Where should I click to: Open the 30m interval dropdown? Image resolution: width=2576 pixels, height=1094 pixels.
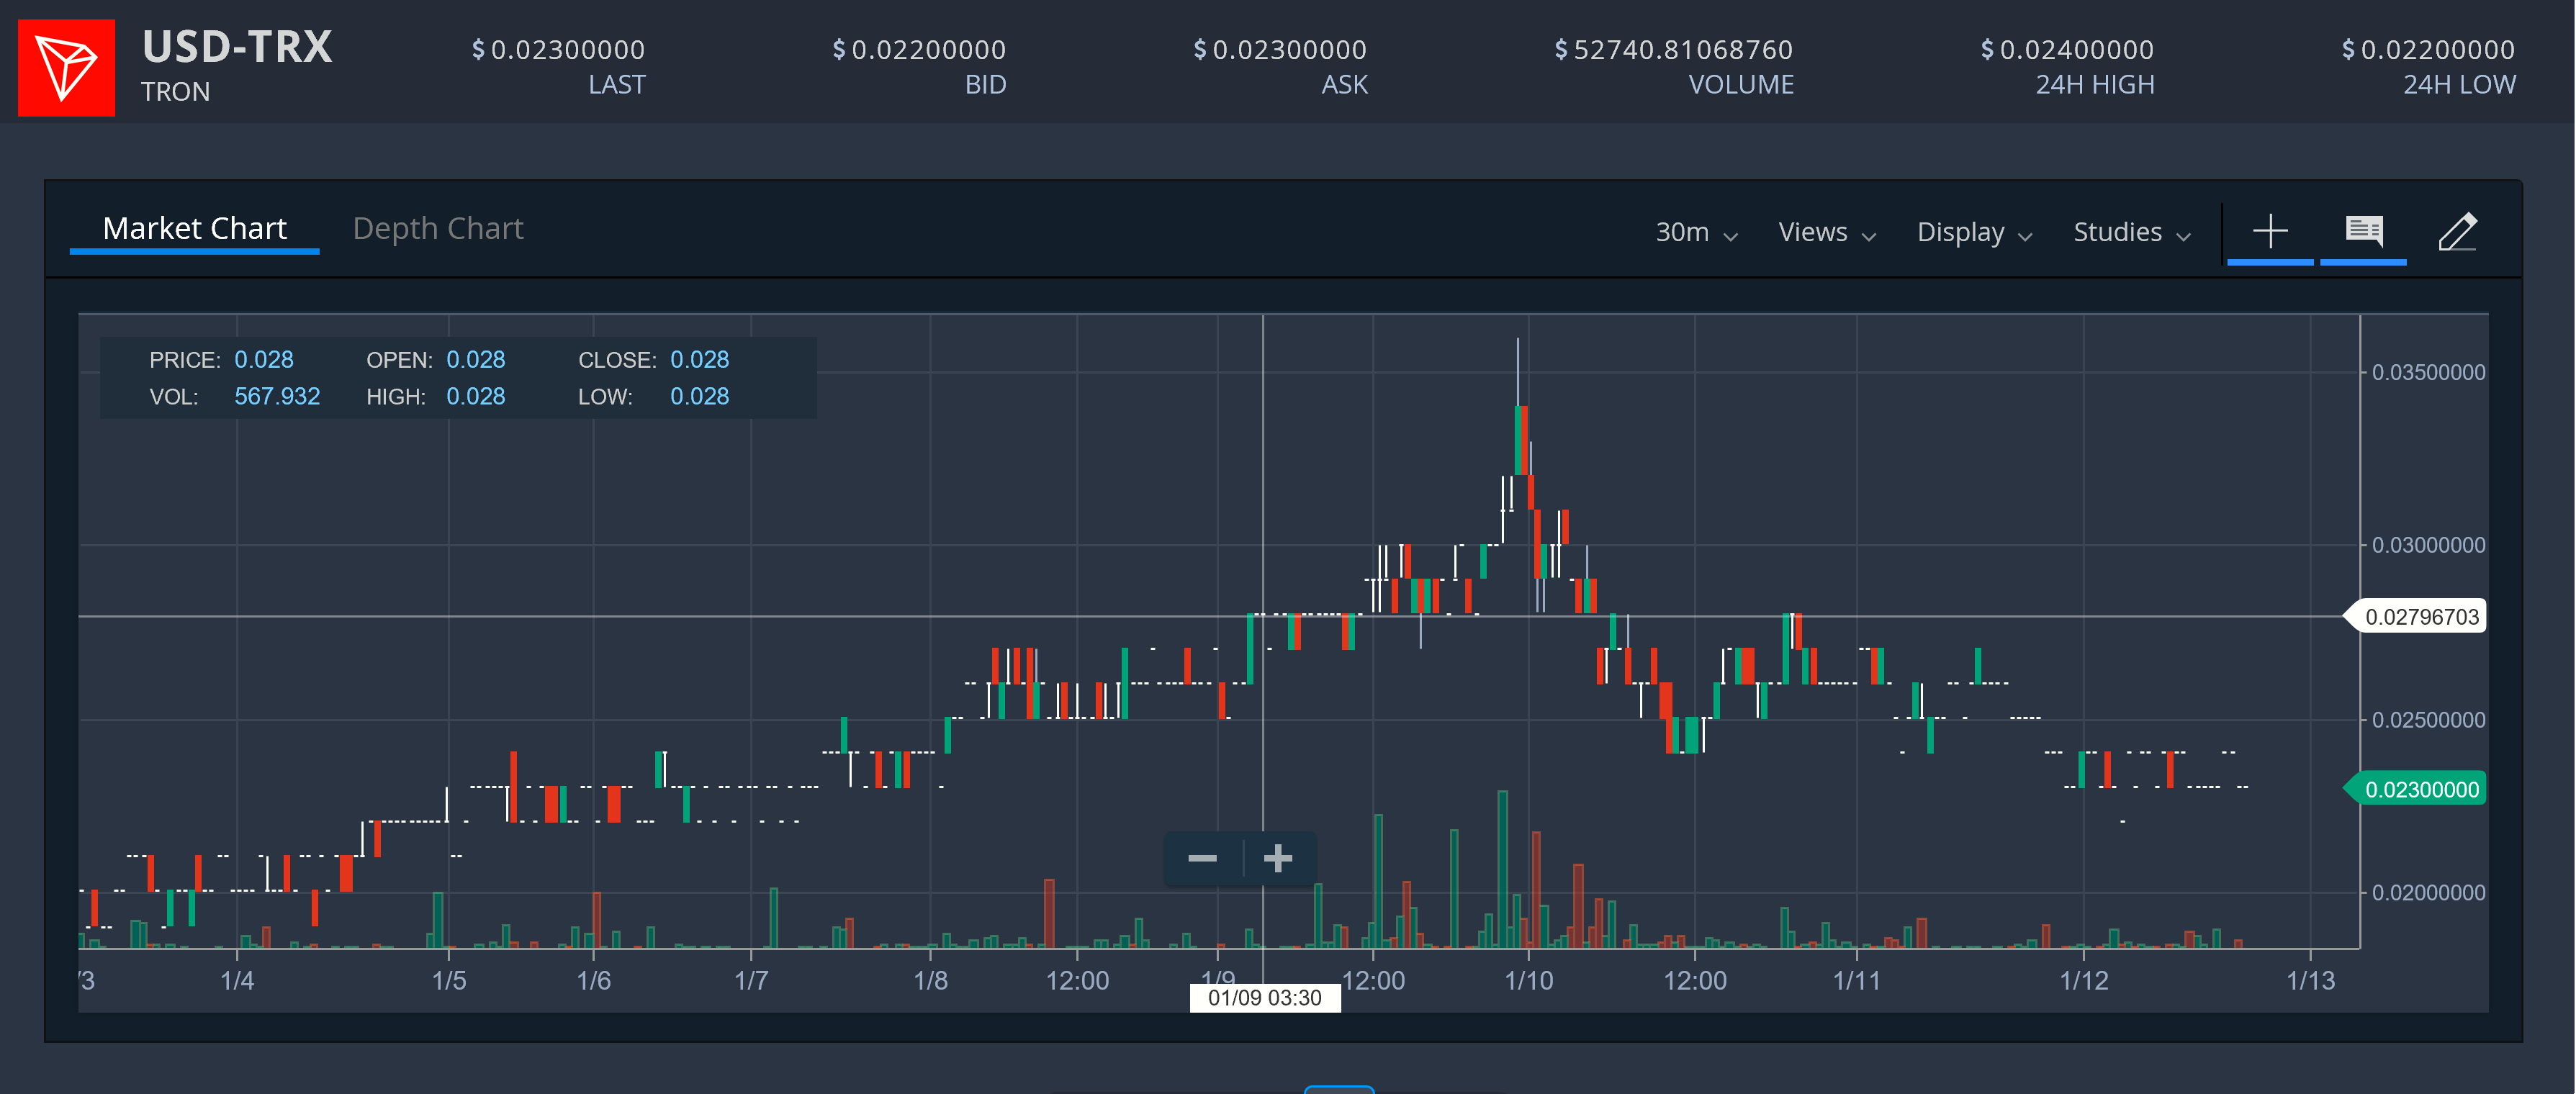[1696, 232]
